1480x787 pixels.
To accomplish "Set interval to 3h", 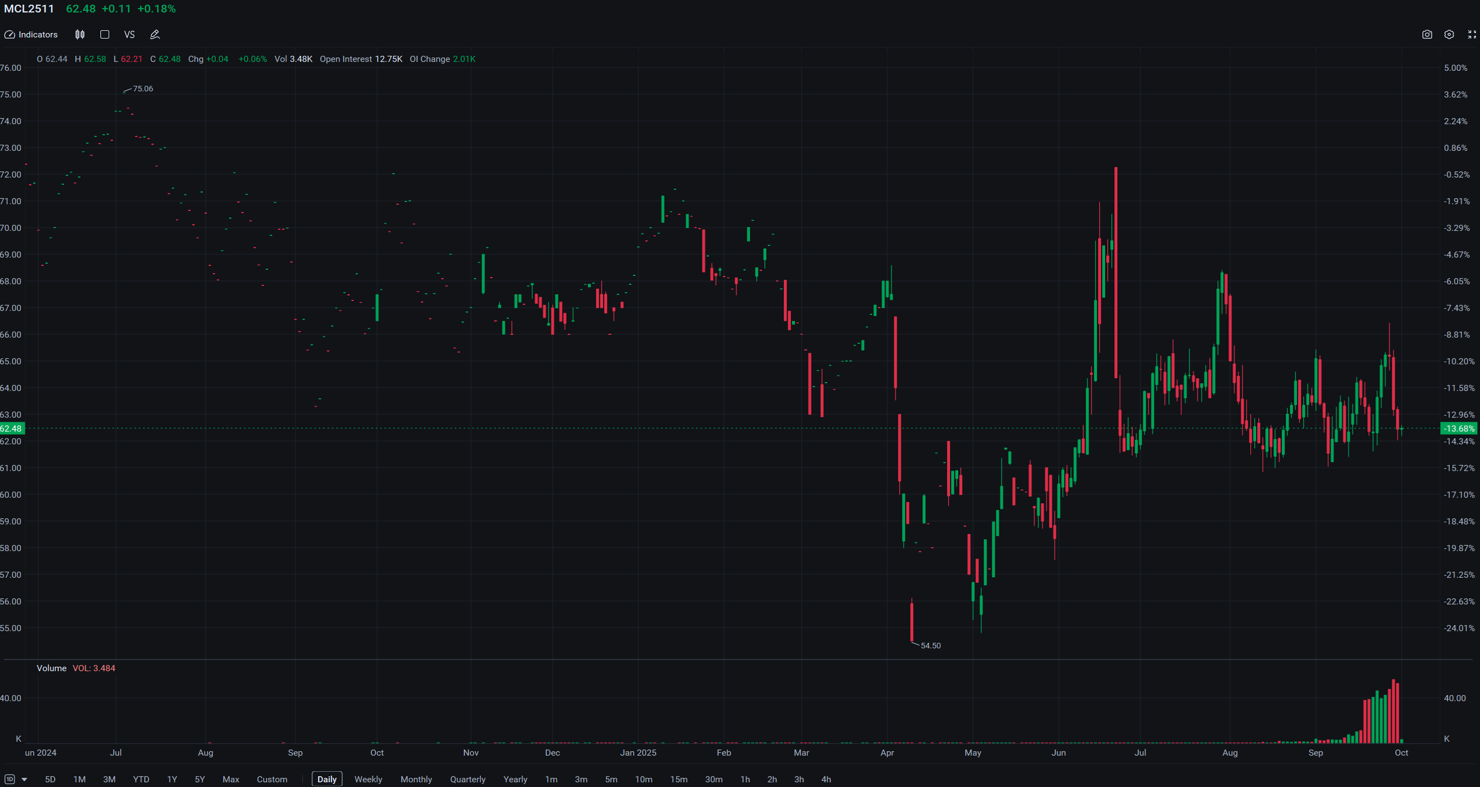I will pyautogui.click(x=799, y=779).
